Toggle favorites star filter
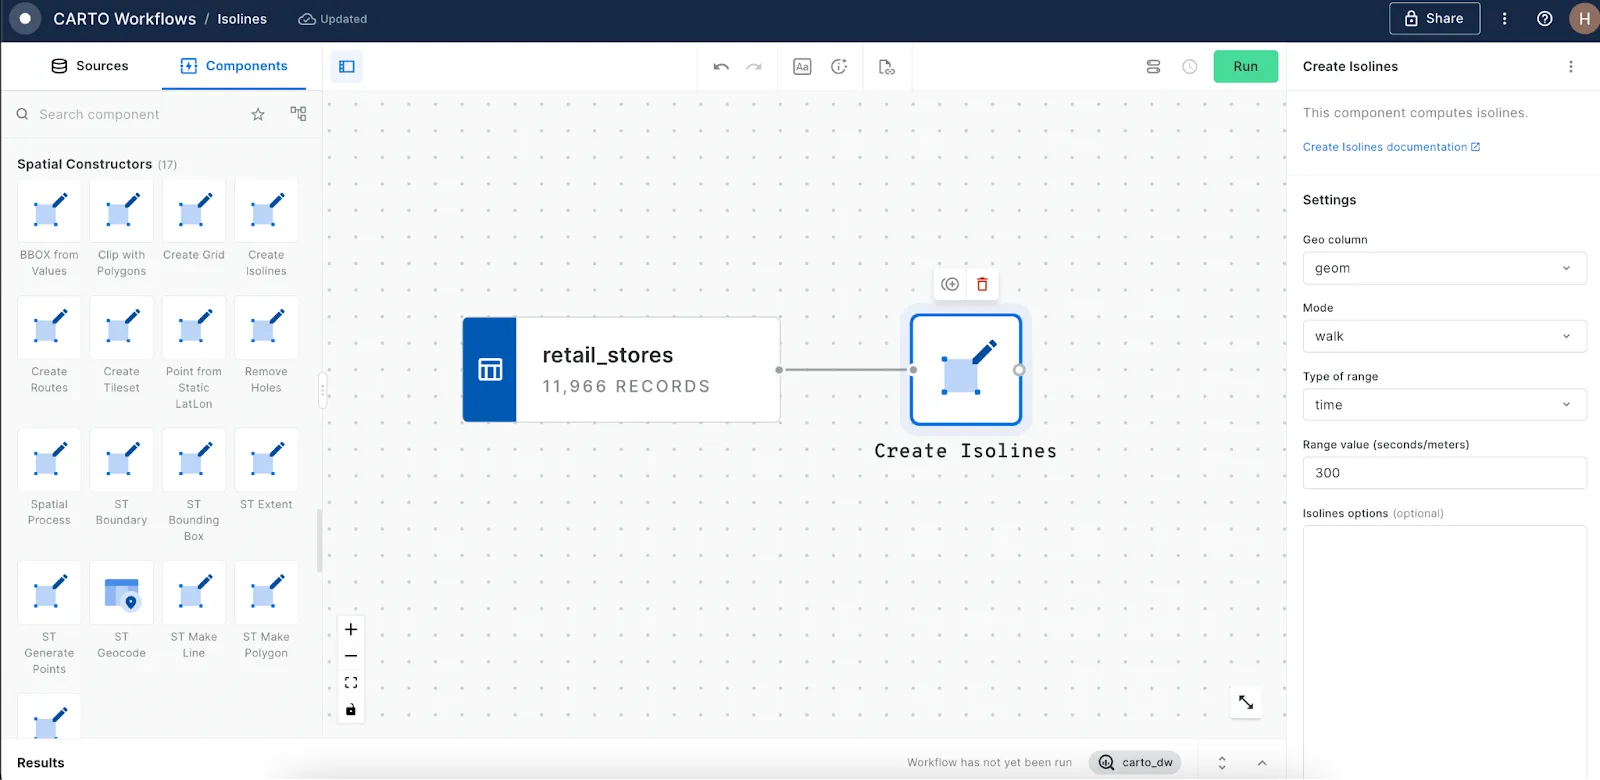Image resolution: width=1600 pixels, height=780 pixels. tap(258, 115)
